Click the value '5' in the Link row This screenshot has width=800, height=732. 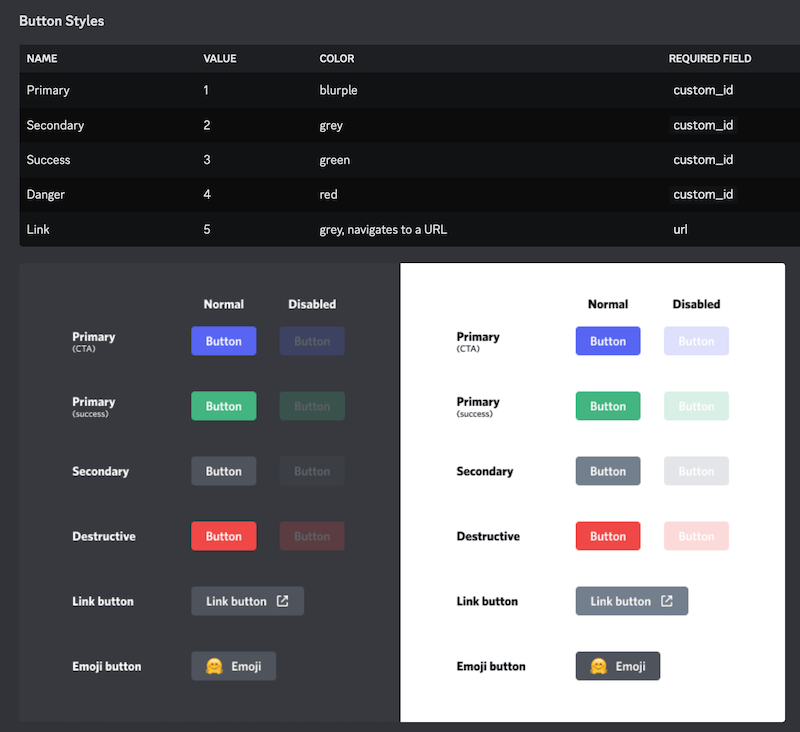[x=207, y=230]
